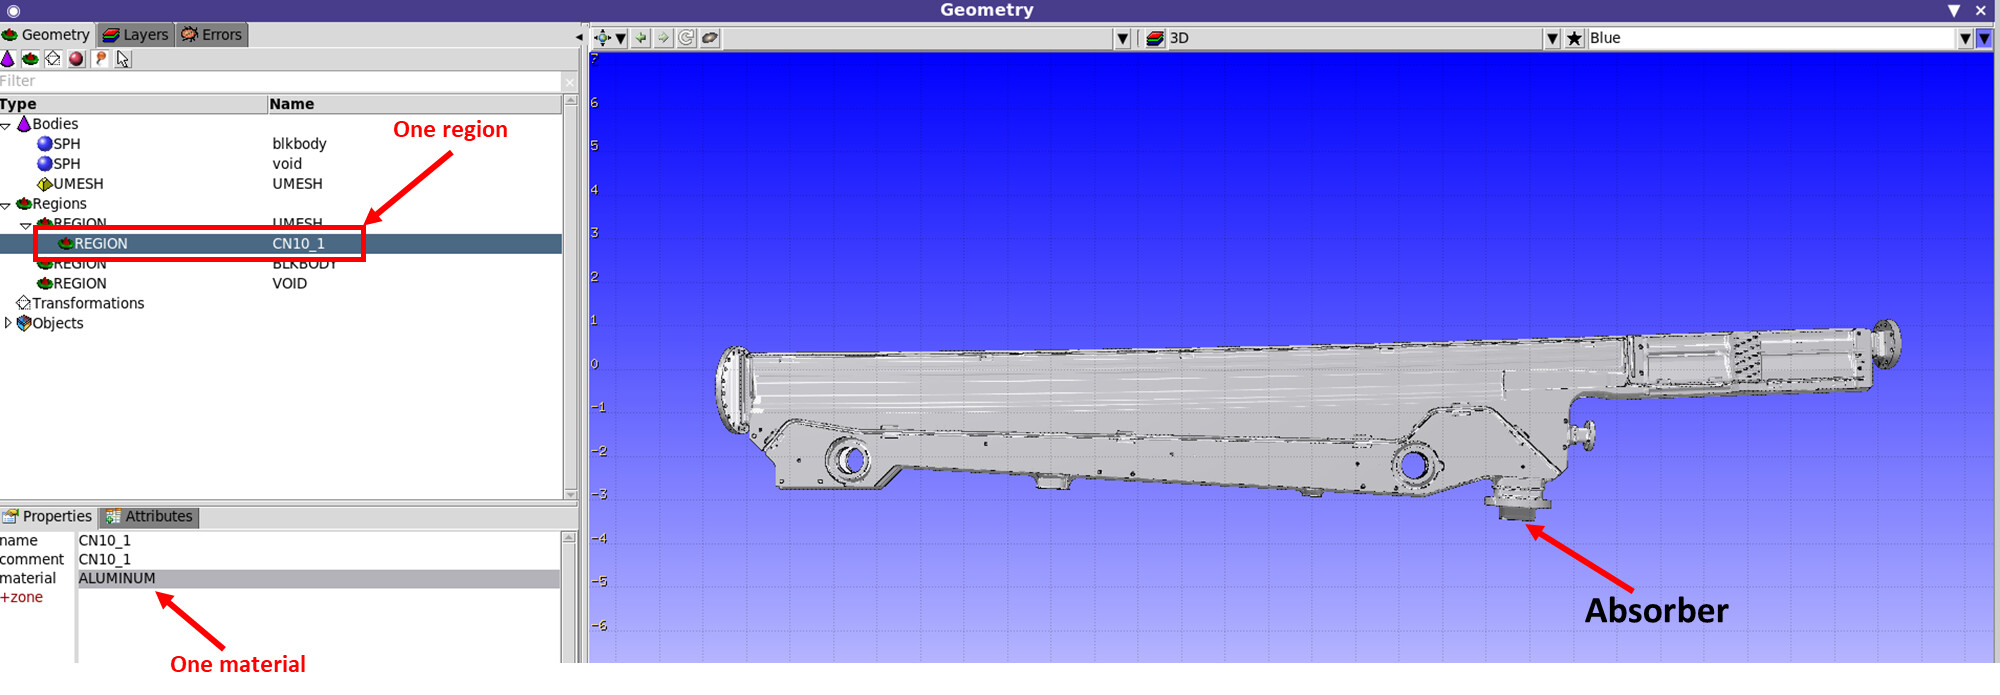
Task: Click the star icon beside Blue field
Action: [x=1574, y=38]
